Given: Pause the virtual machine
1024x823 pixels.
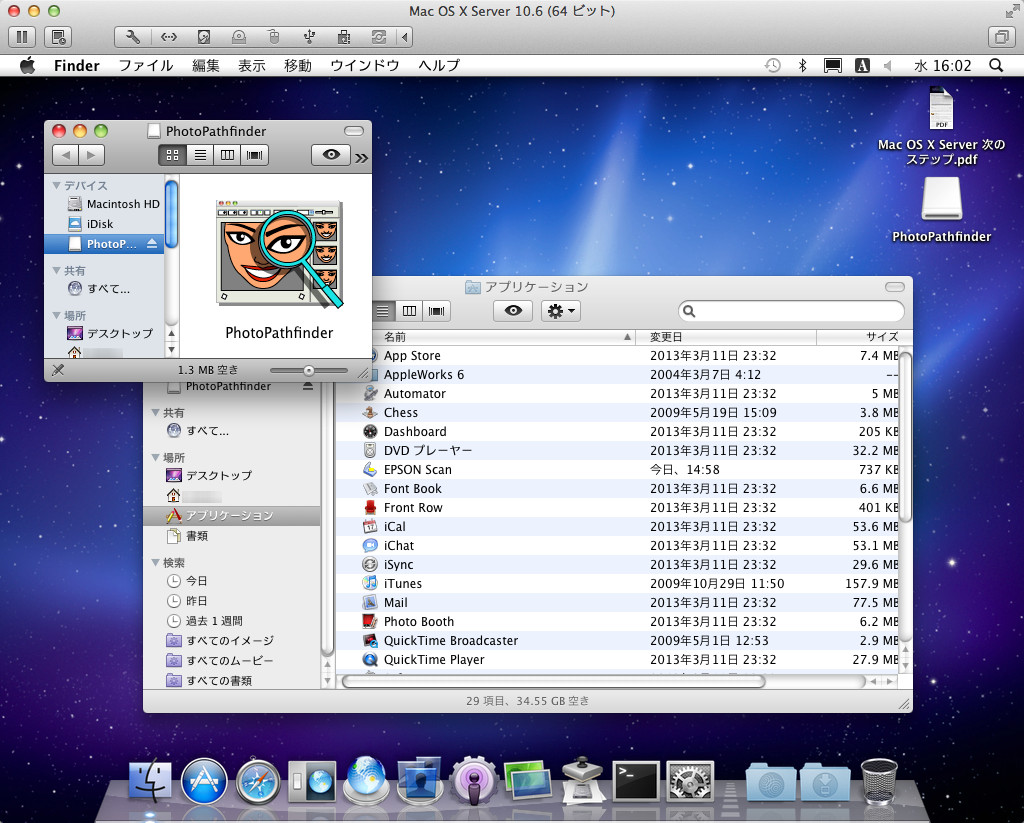Looking at the screenshot, I should [x=22, y=37].
